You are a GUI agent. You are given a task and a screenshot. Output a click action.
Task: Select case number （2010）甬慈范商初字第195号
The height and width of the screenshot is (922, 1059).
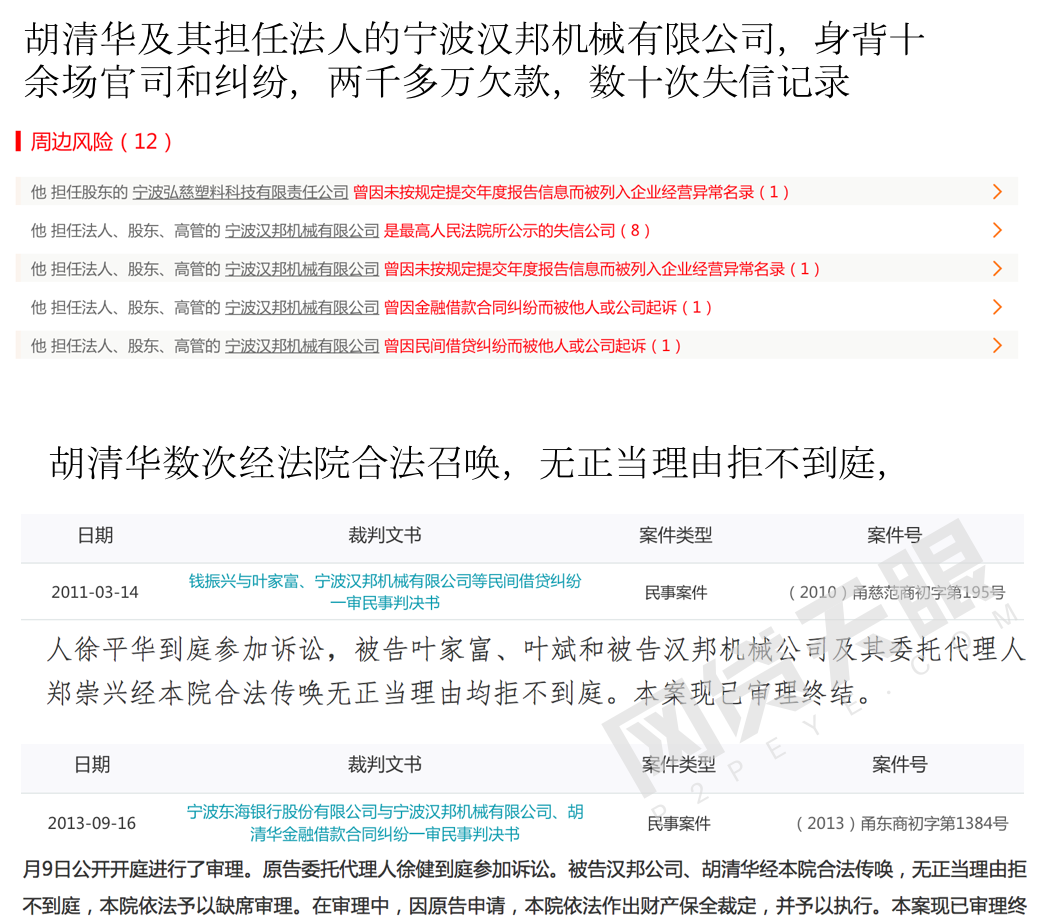coord(896,592)
